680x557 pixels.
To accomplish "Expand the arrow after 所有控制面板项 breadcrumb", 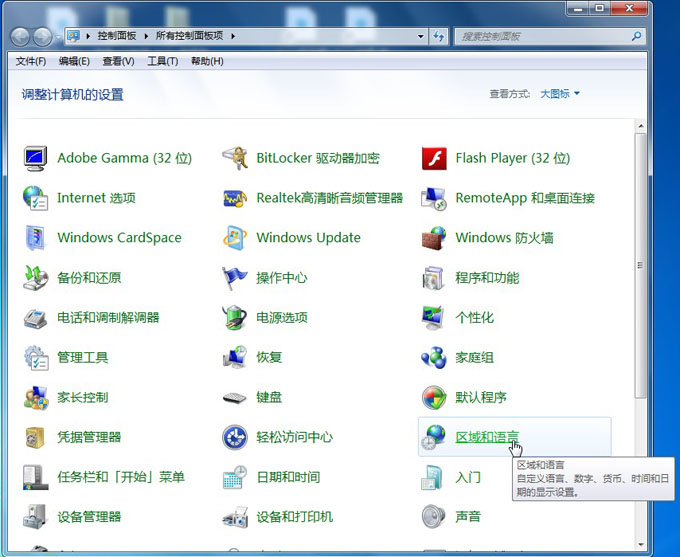I will 233,36.
